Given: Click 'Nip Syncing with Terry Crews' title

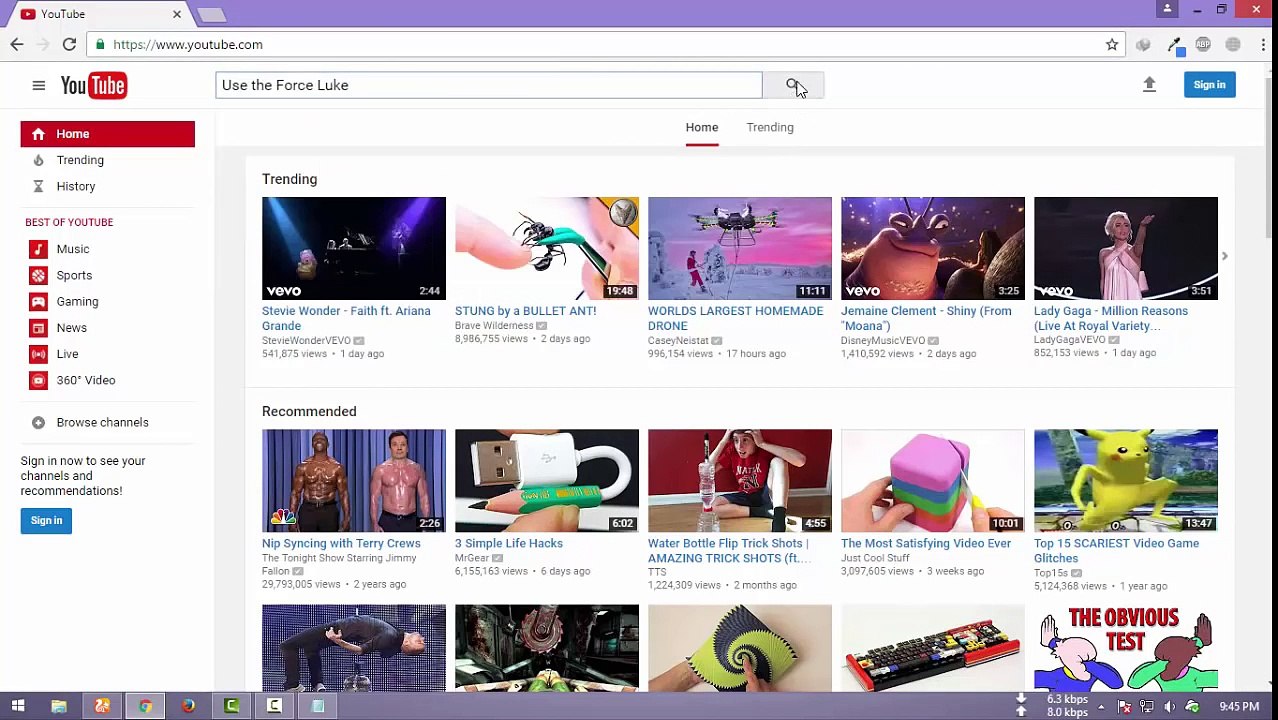Looking at the screenshot, I should pyautogui.click(x=341, y=543).
